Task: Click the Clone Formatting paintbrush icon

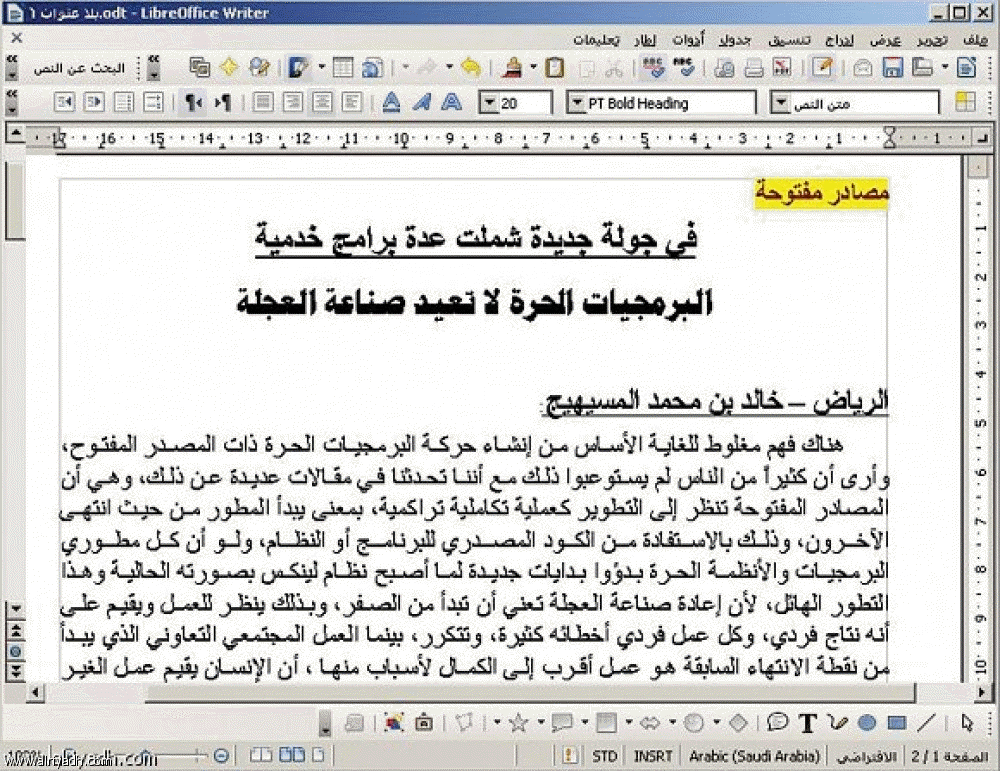Action: 512,68
